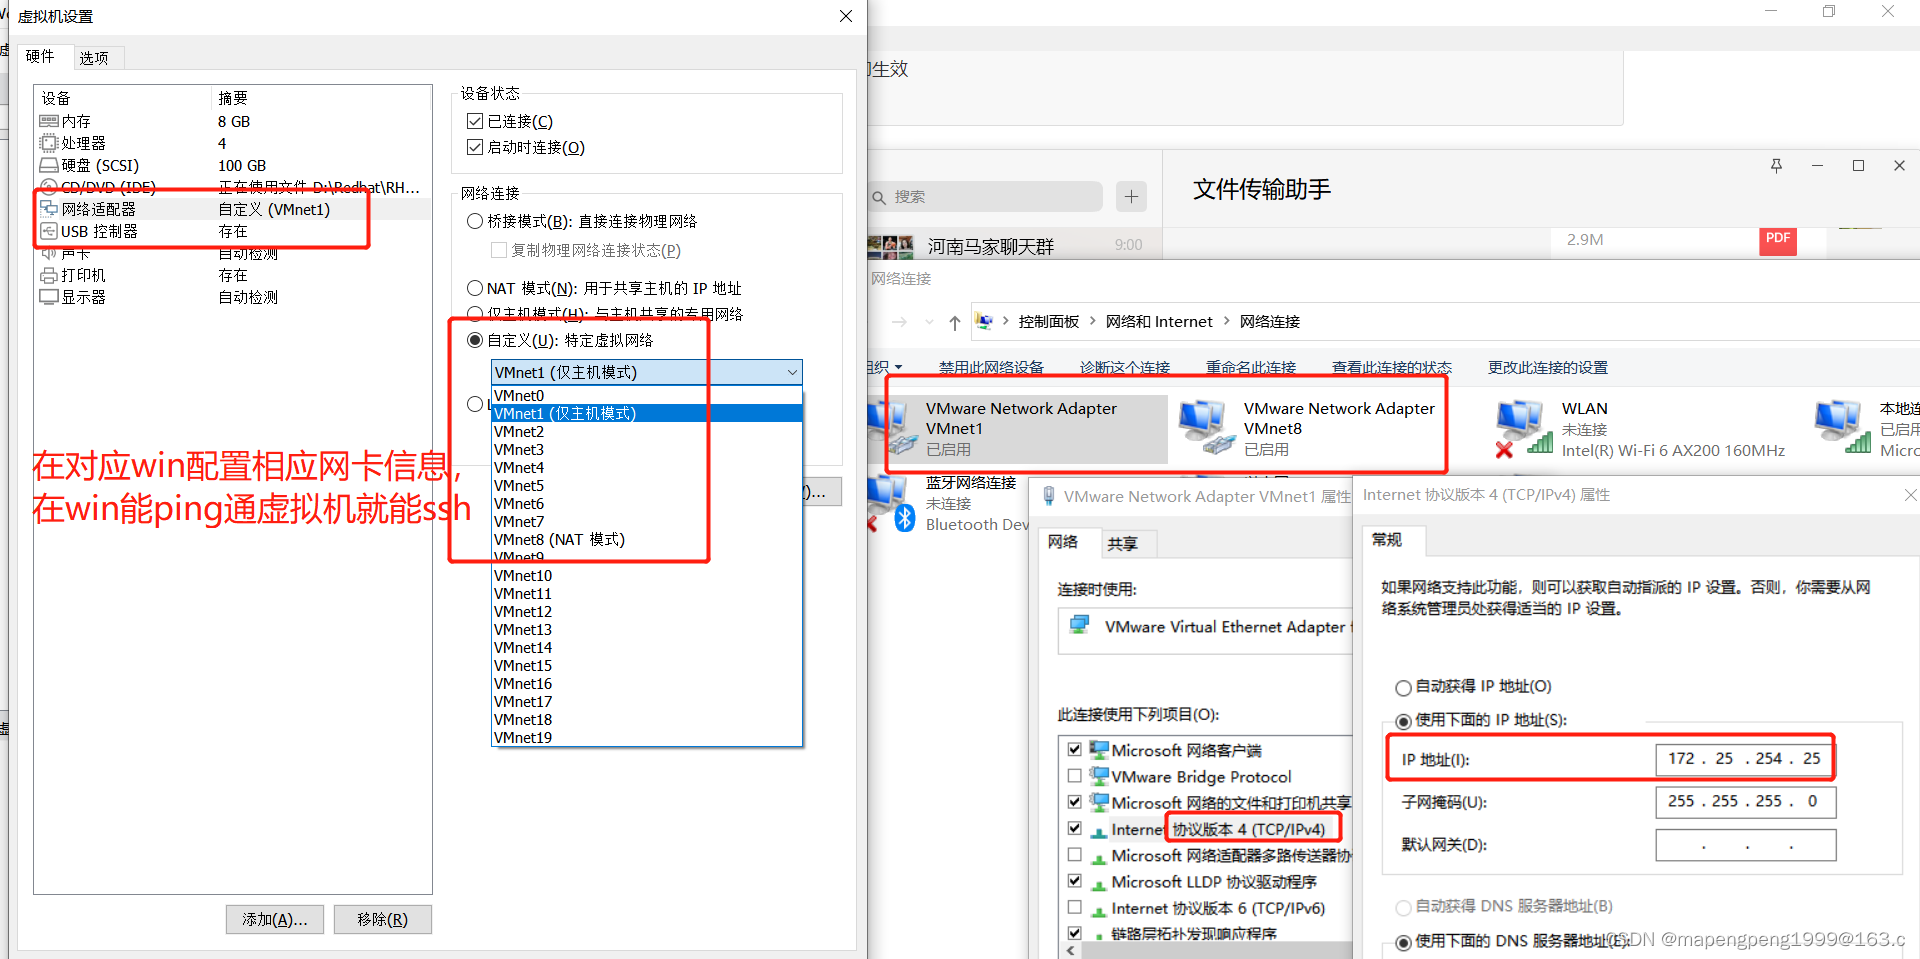Click 禁用此网络设备 toolbar command
The image size is (1920, 959).
(x=991, y=367)
